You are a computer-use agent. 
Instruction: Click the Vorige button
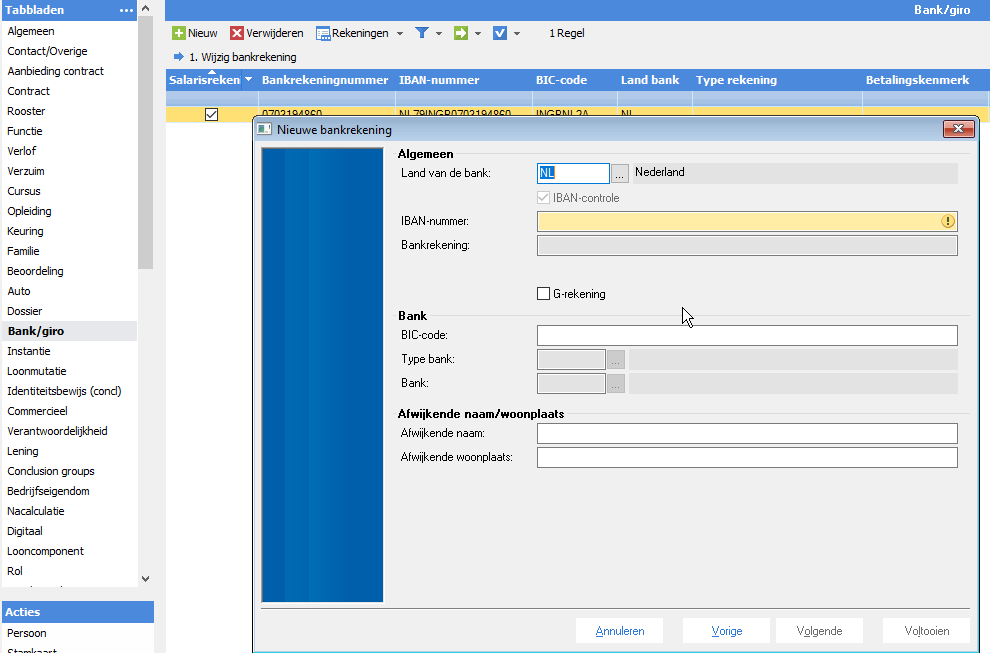[726, 631]
